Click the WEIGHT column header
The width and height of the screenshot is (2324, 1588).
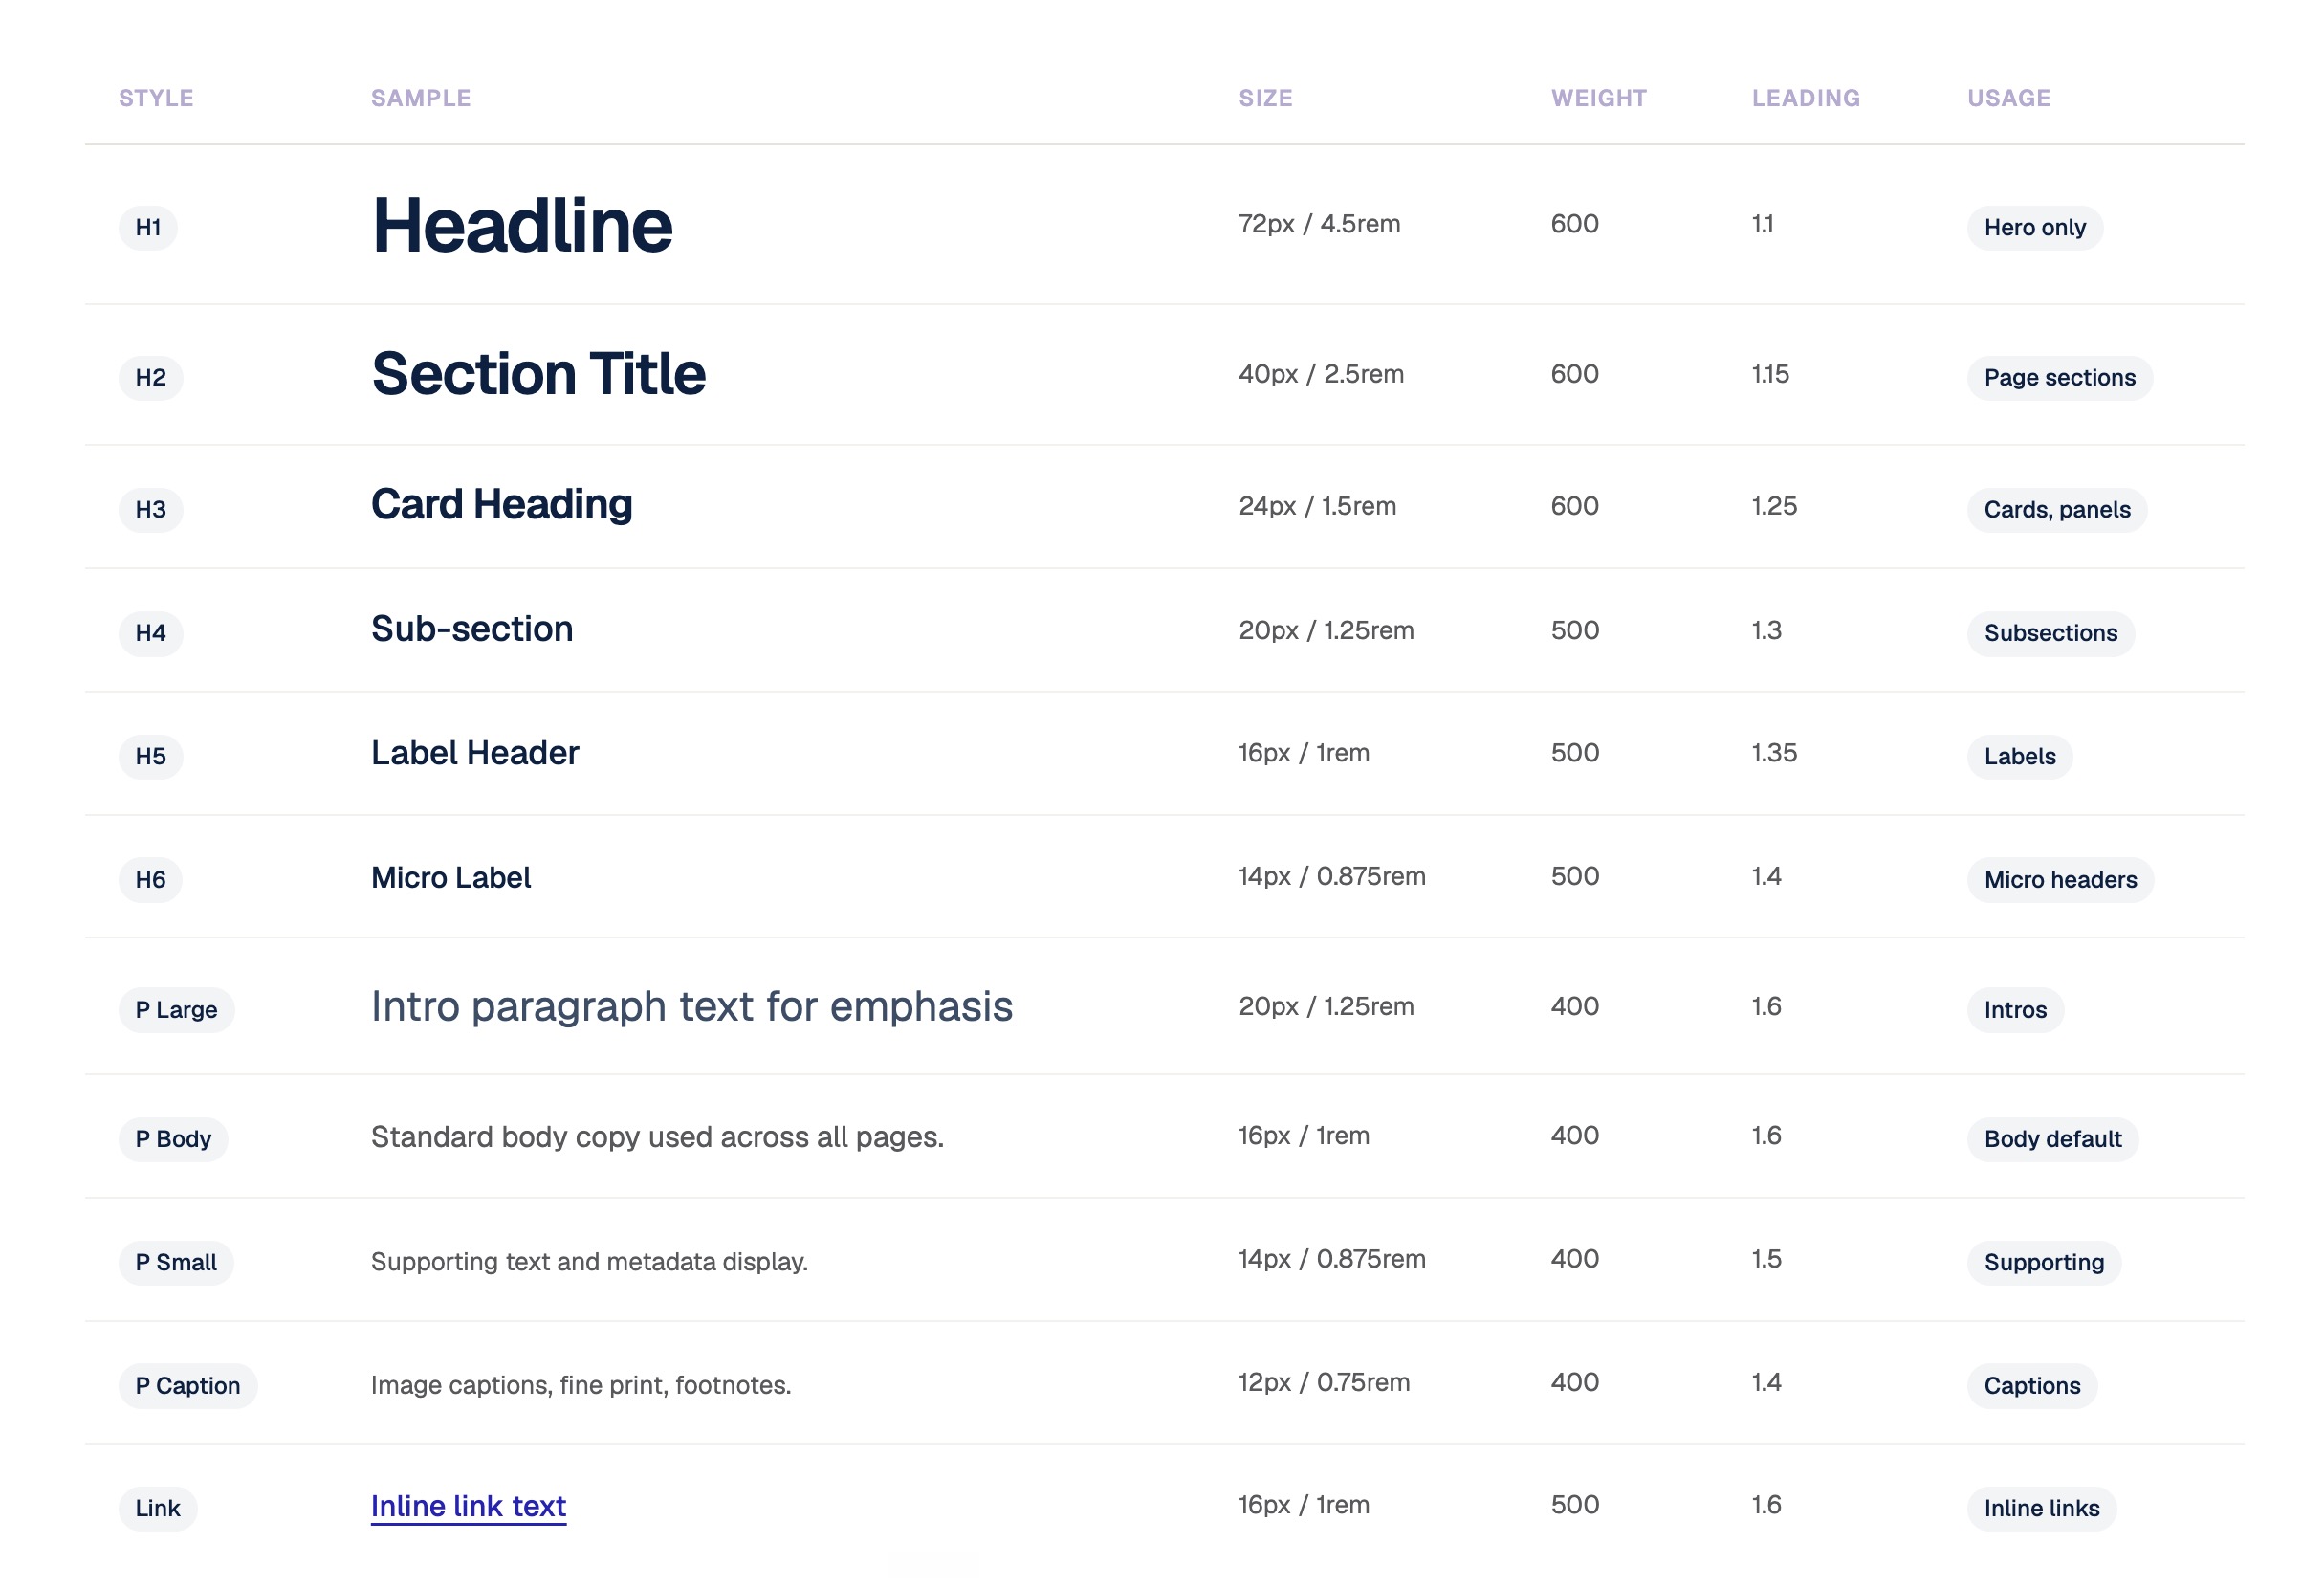(1598, 98)
